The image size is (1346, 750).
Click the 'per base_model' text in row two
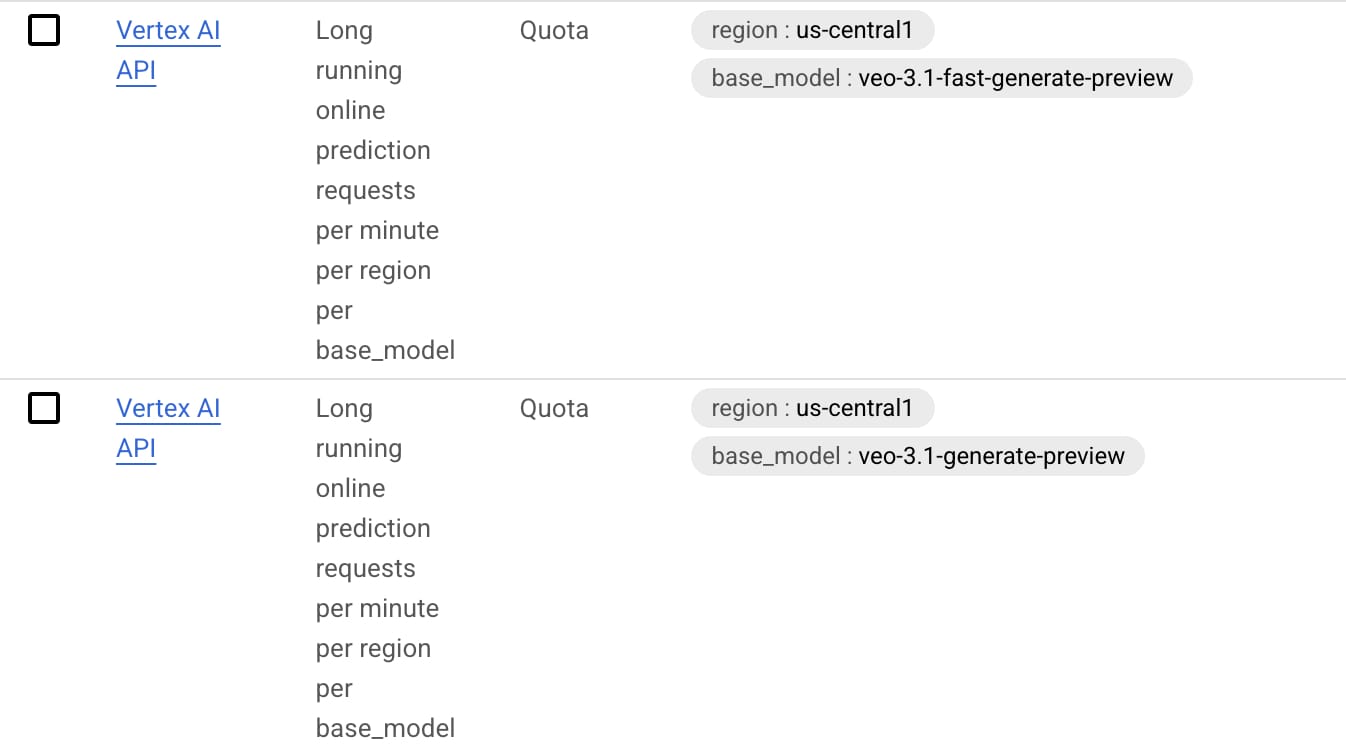385,708
